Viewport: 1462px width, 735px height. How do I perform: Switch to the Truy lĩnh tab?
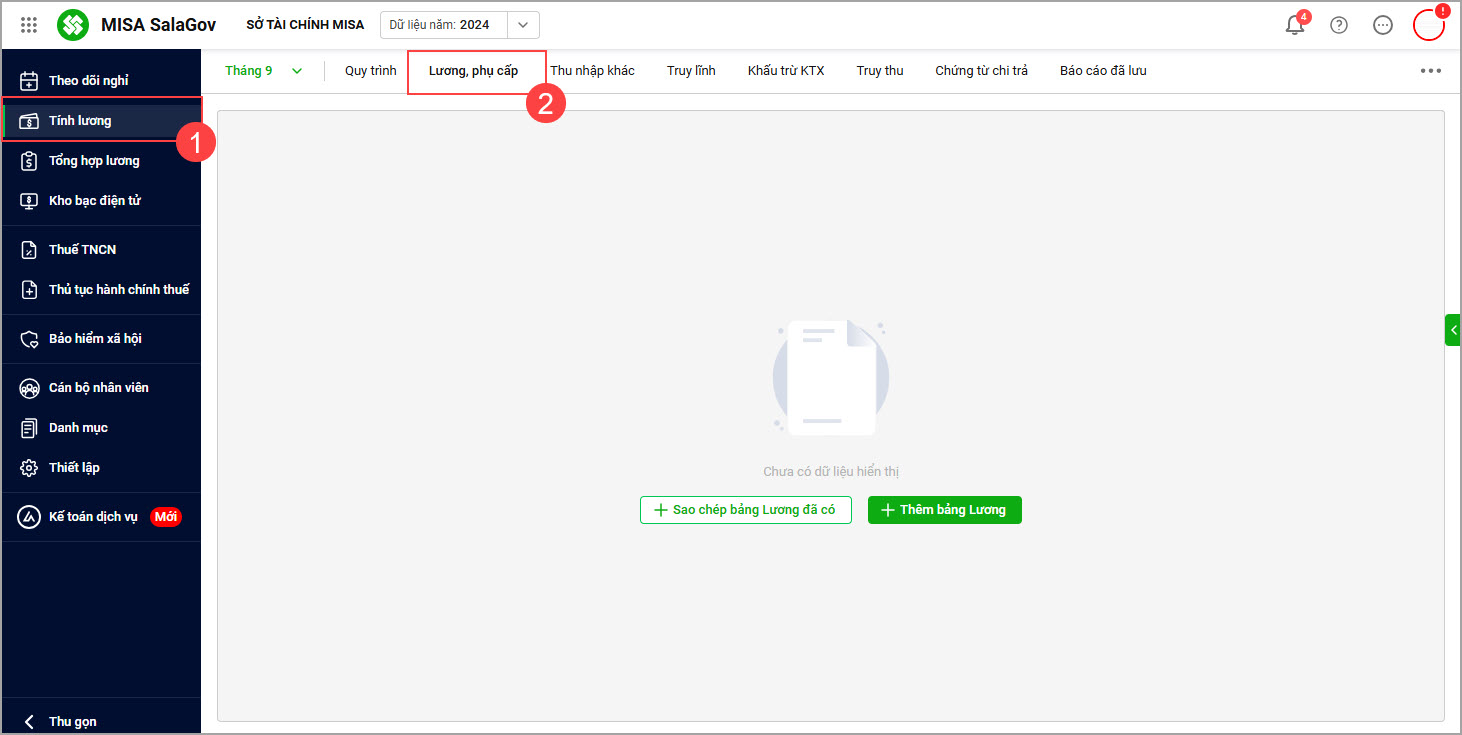(691, 70)
